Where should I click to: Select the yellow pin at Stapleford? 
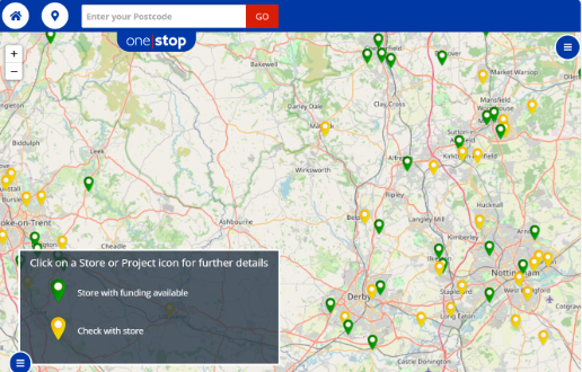462,288
